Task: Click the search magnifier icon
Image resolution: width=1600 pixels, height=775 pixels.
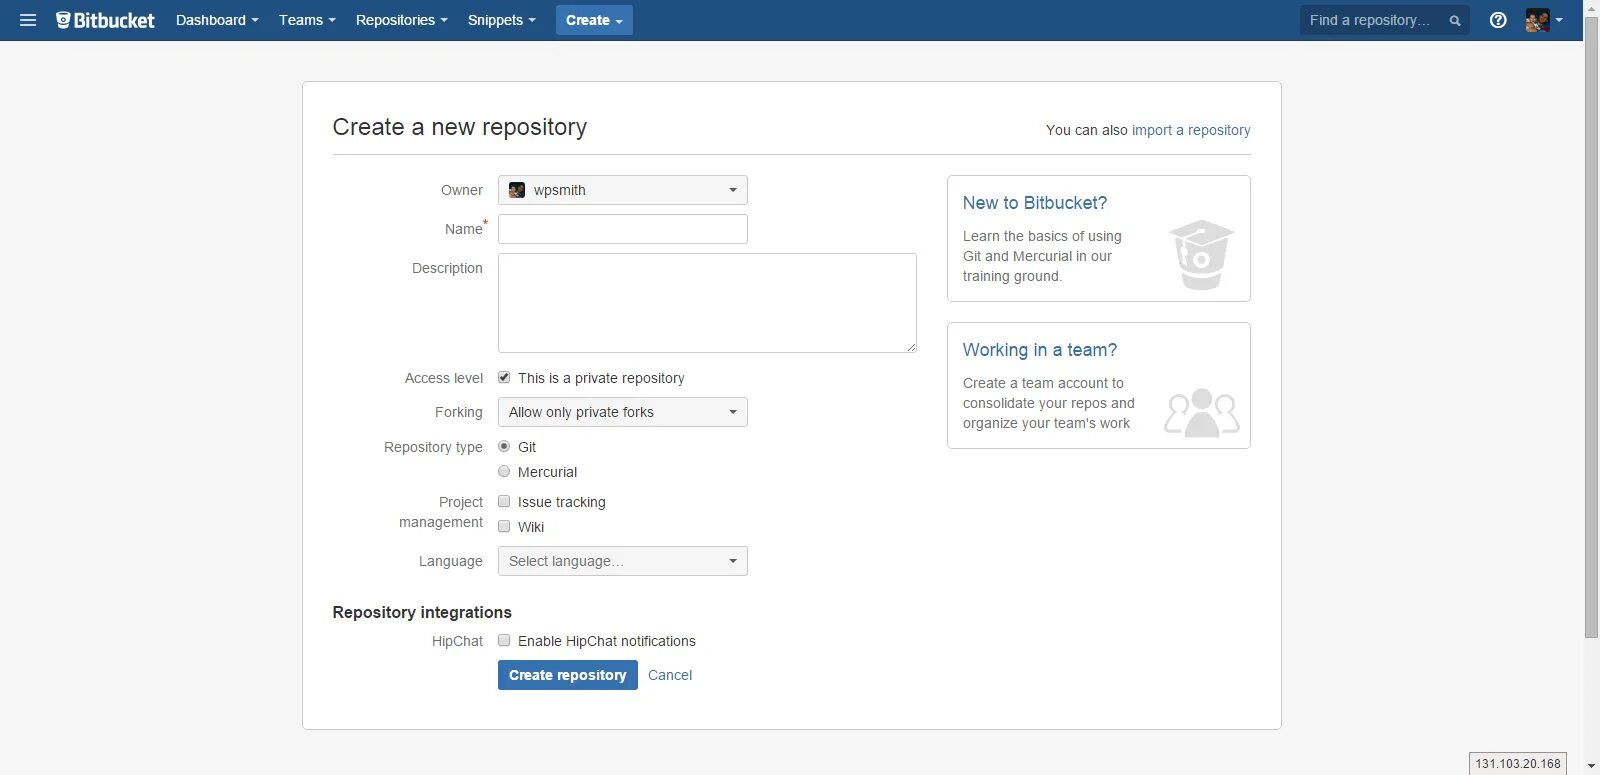Action: point(1455,21)
